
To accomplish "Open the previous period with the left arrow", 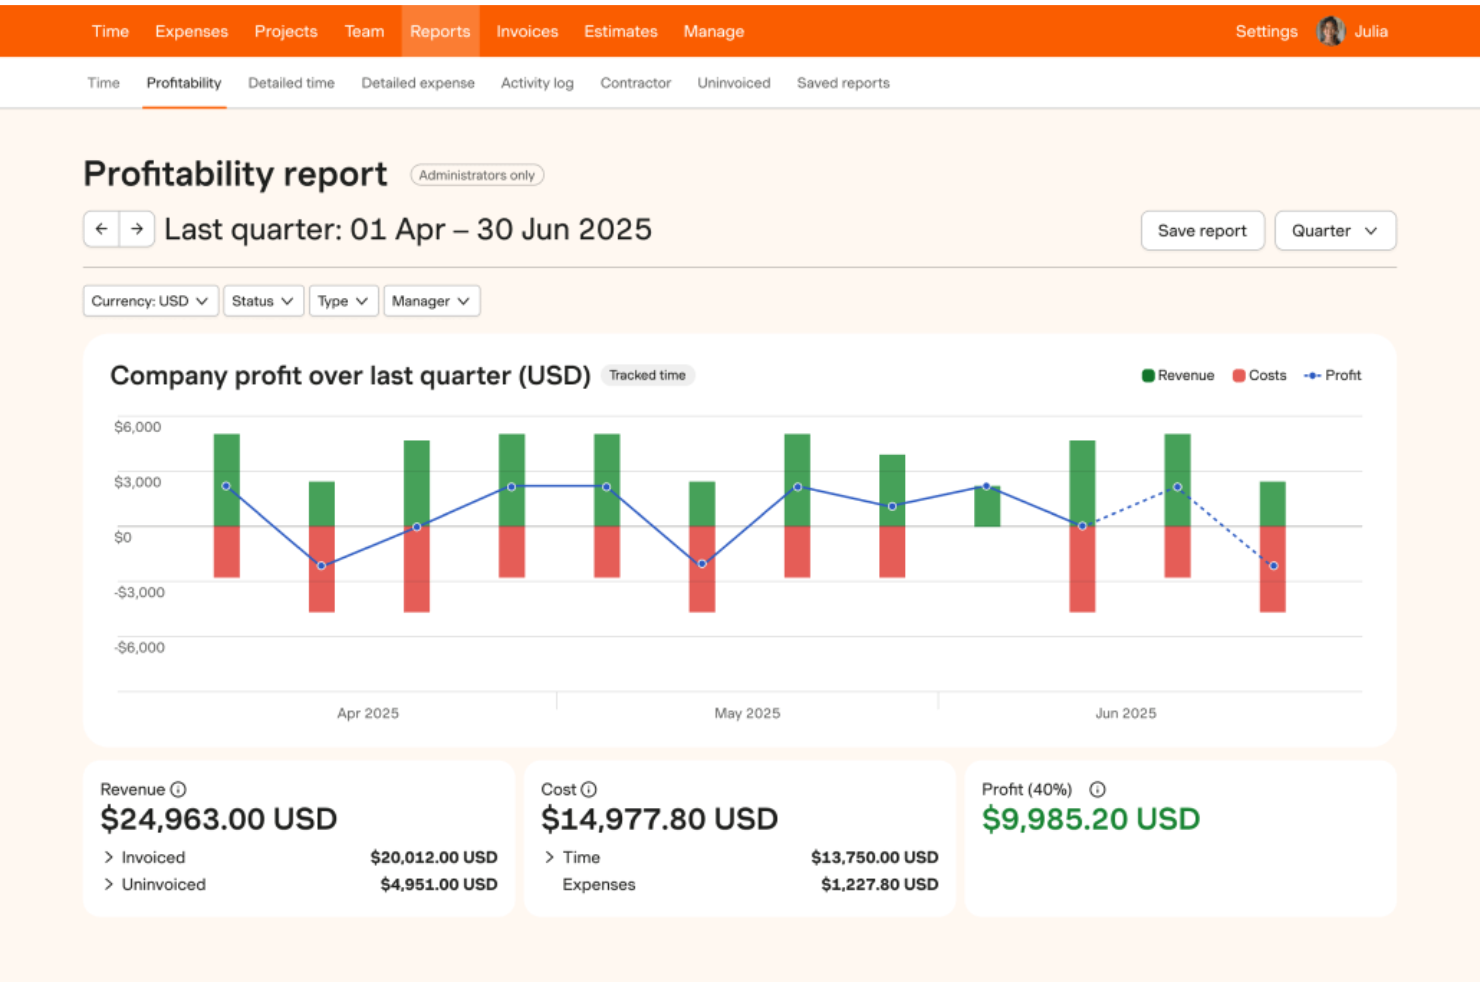I will pyautogui.click(x=101, y=229).
